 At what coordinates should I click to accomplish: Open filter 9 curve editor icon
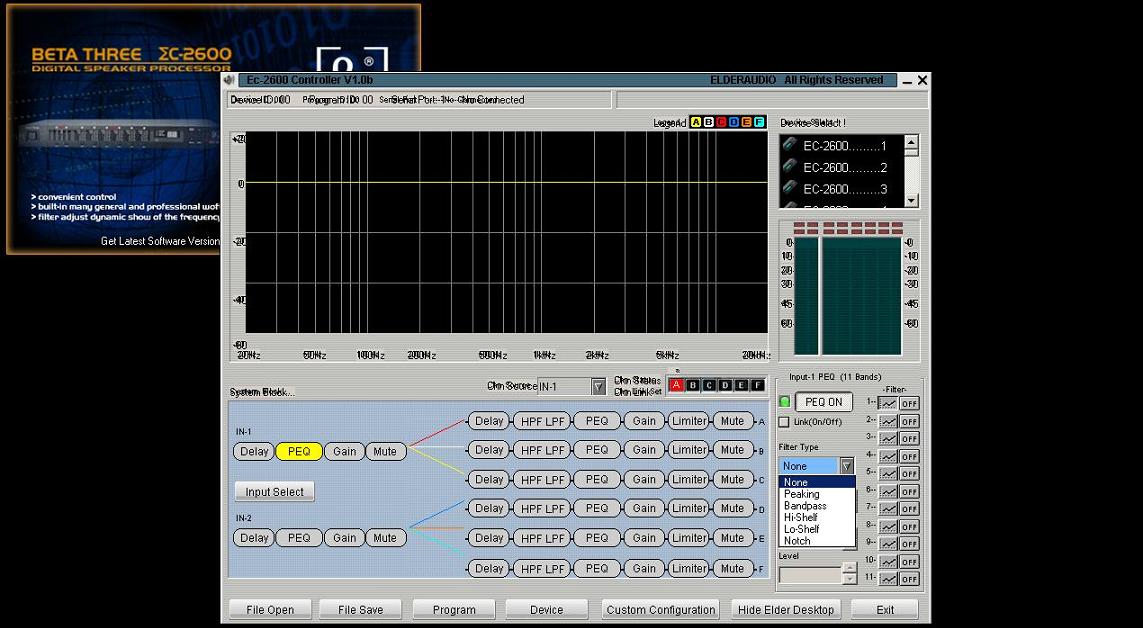point(888,544)
